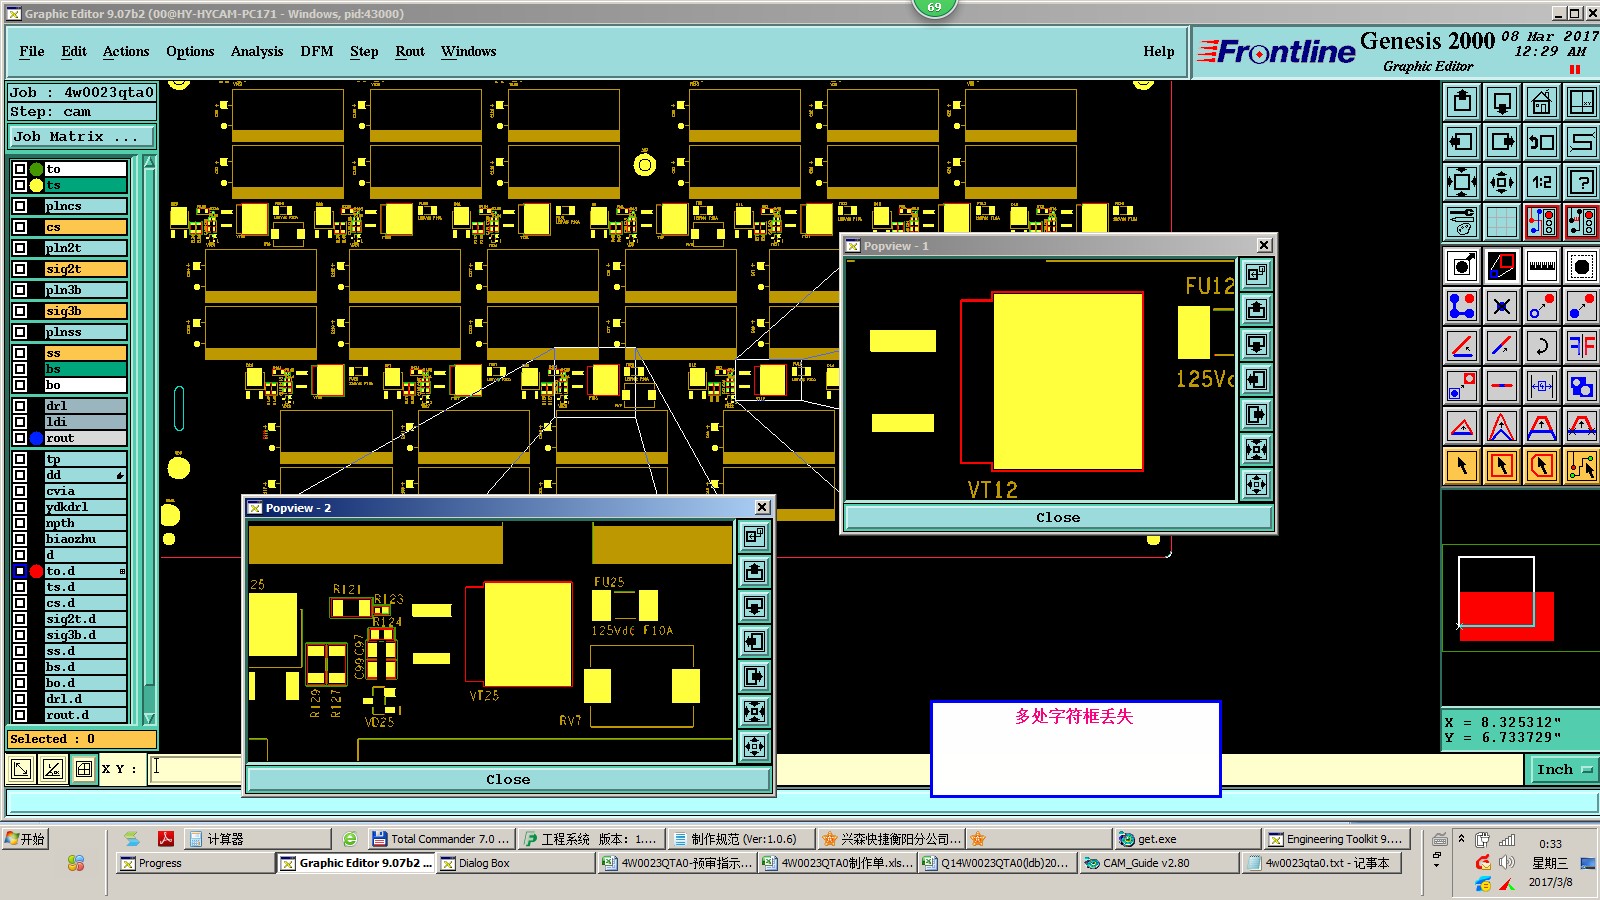Screen dimensions: 1600x900
Task: Toggle the checkbox for layer 'drl'
Action: (20, 406)
